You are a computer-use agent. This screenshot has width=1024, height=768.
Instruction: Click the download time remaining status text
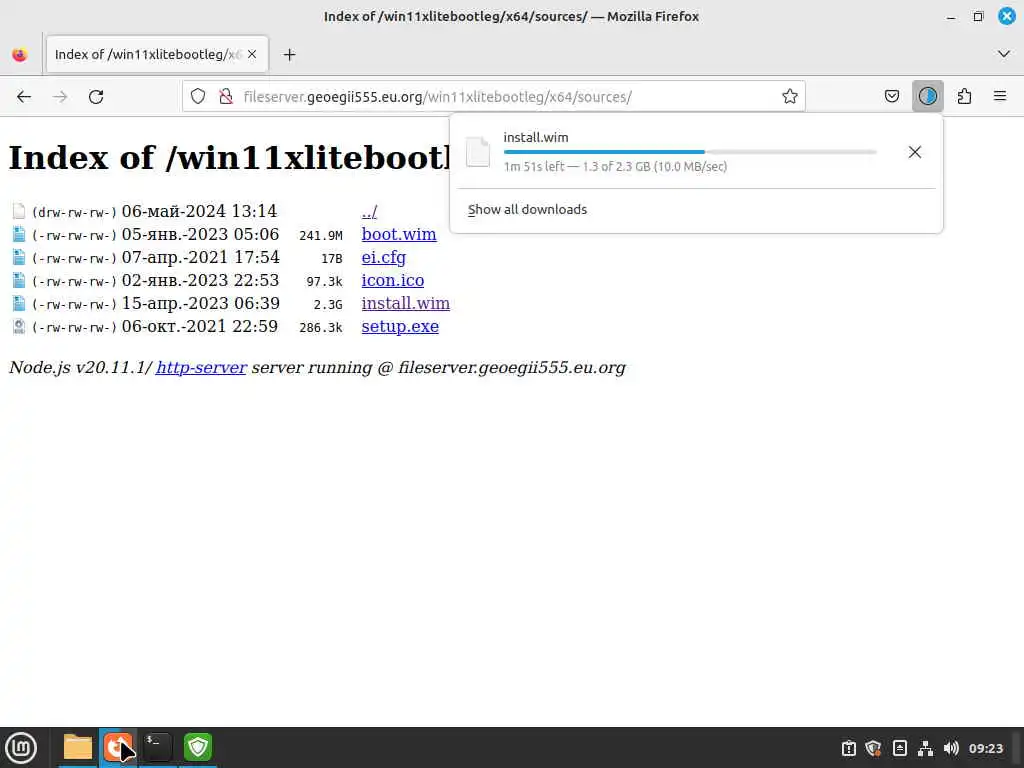(615, 167)
